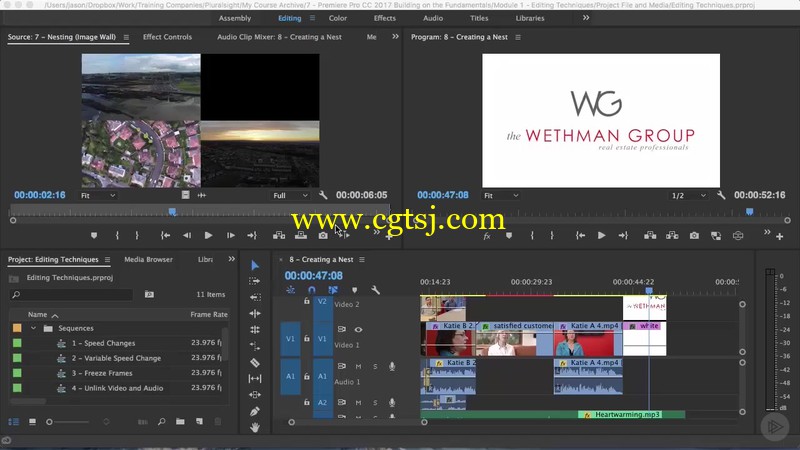Switch to Assembly workspace
This screenshot has height=450, width=800.
[x=235, y=18]
